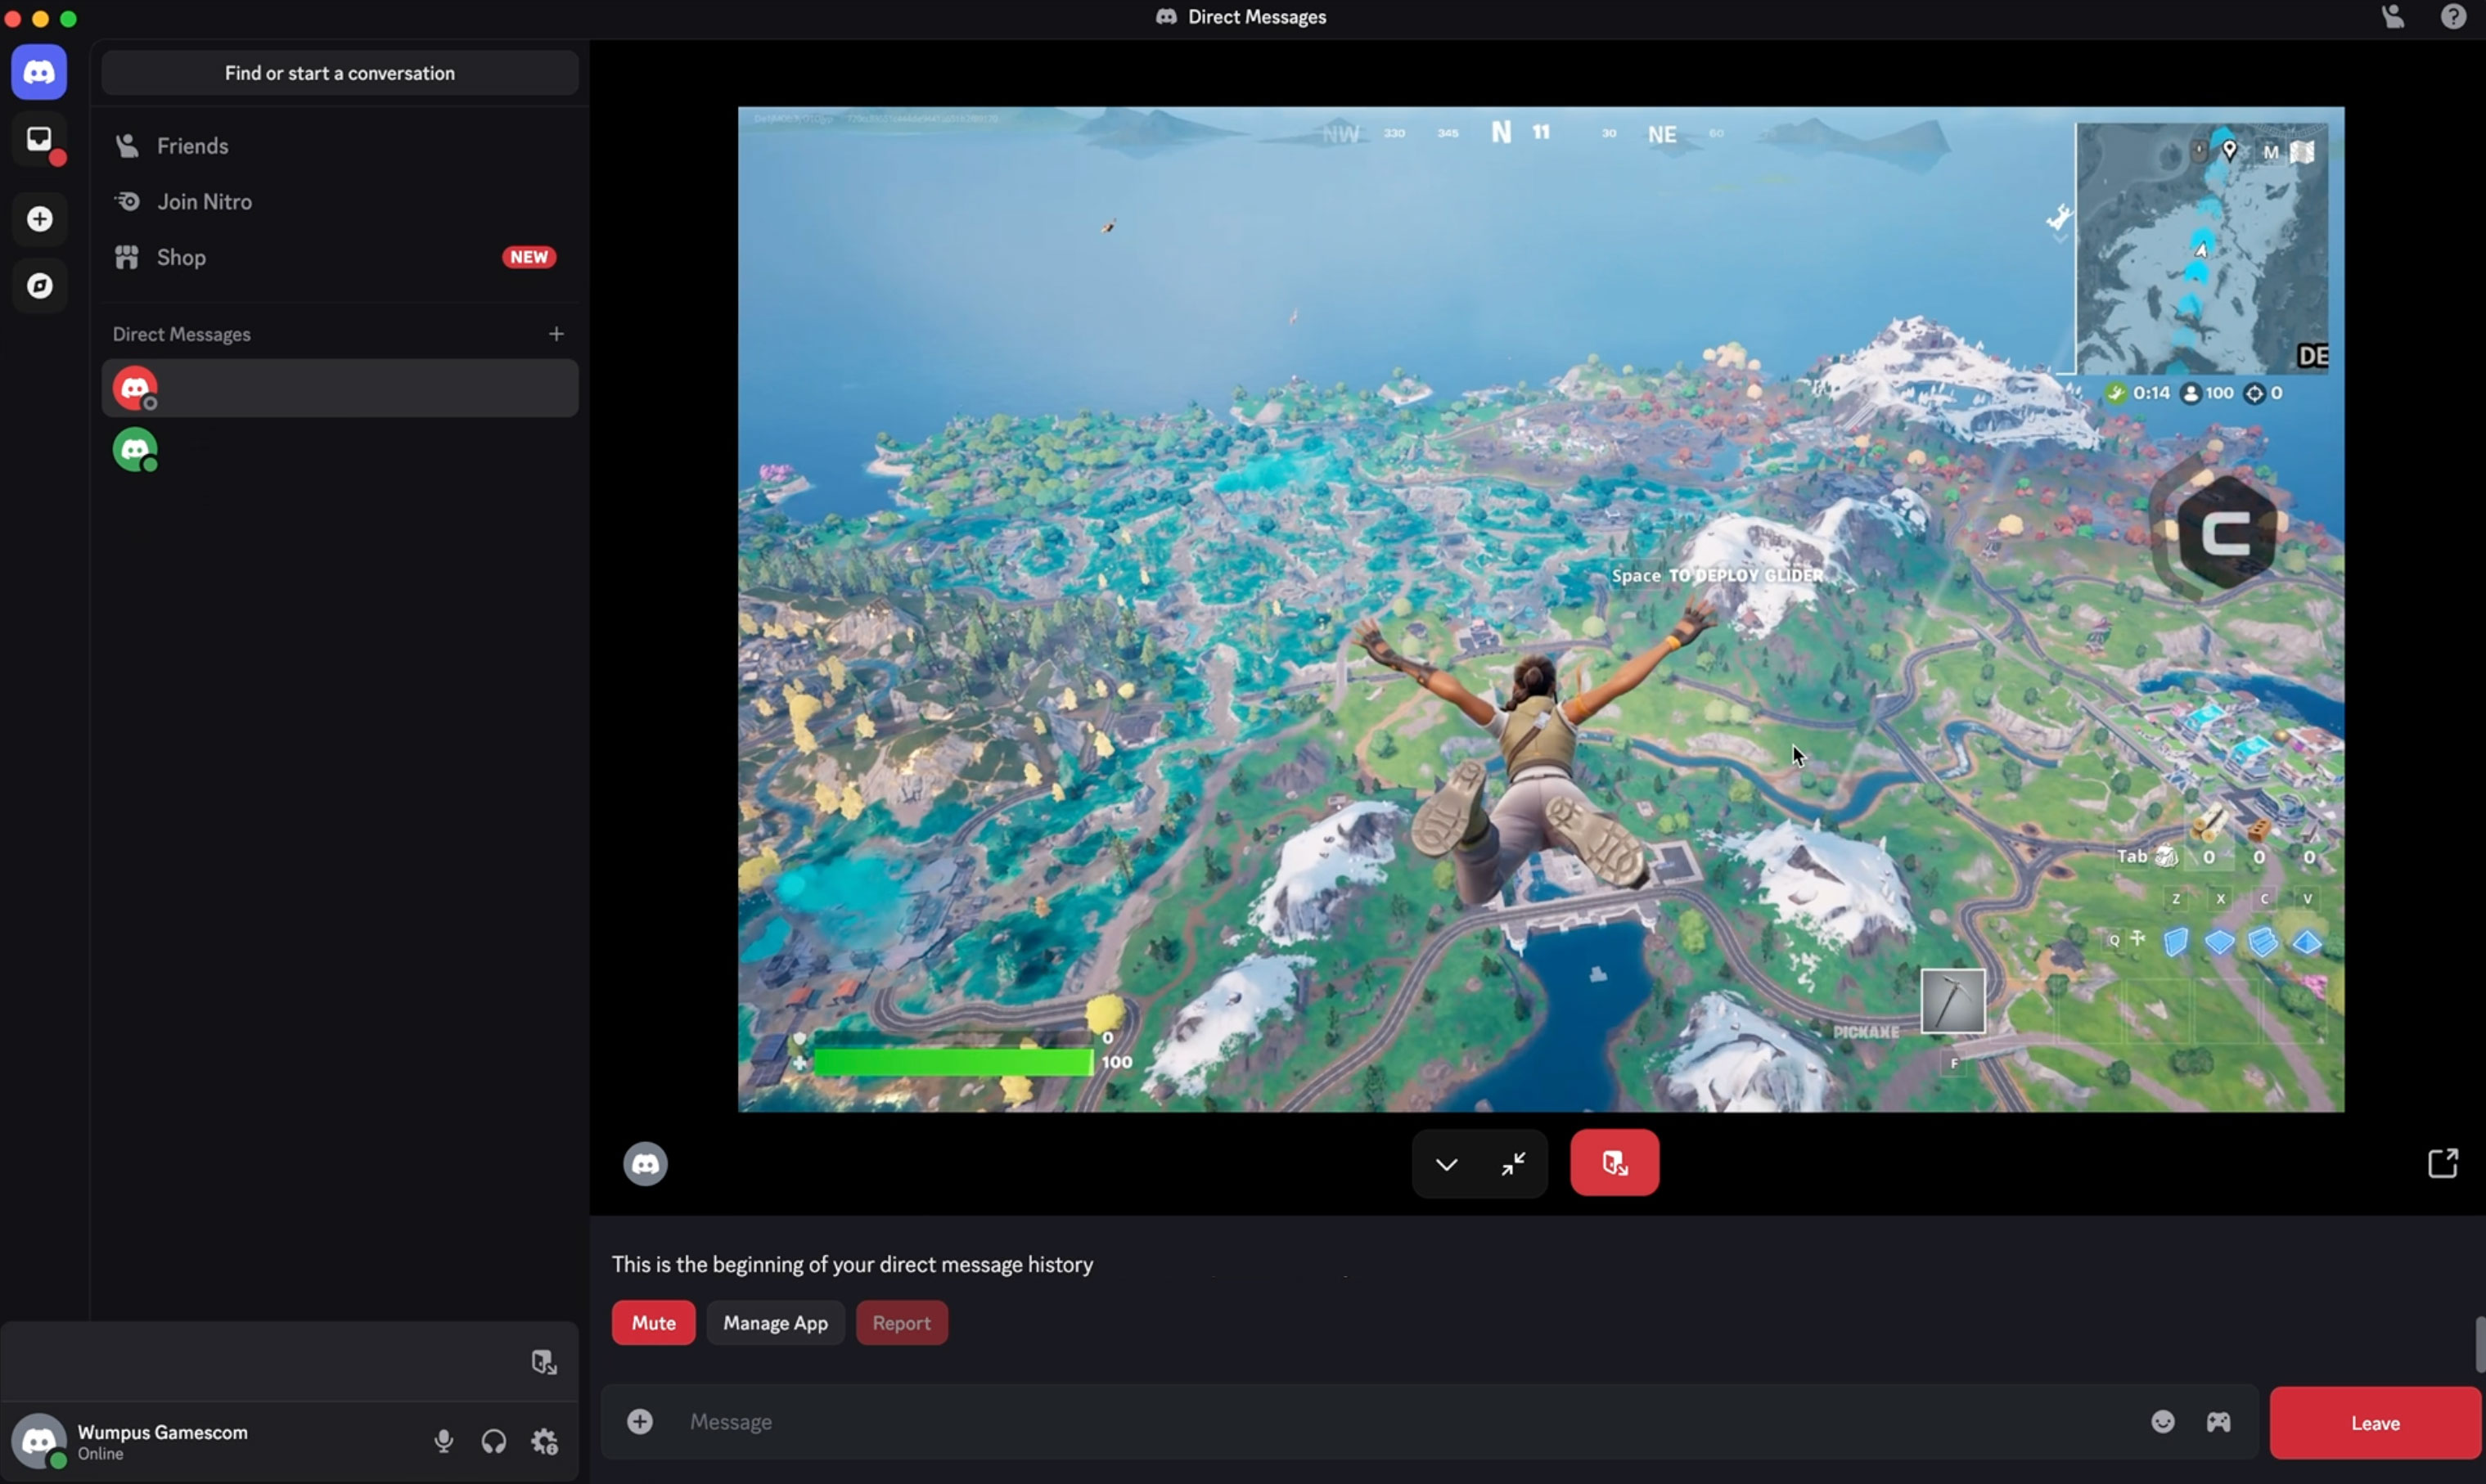Viewport: 2486px width, 1484px height.
Task: Add a server using the plus icon
Action: point(39,219)
